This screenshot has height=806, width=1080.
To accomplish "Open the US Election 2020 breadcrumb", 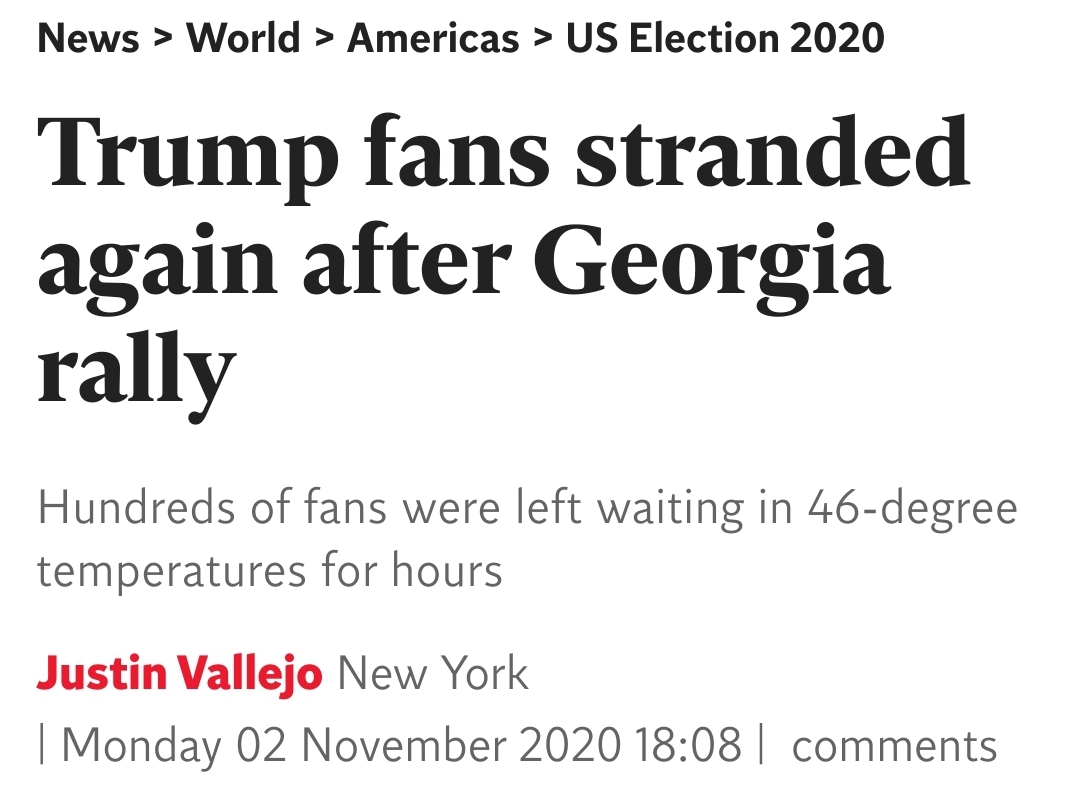I will tap(725, 38).
